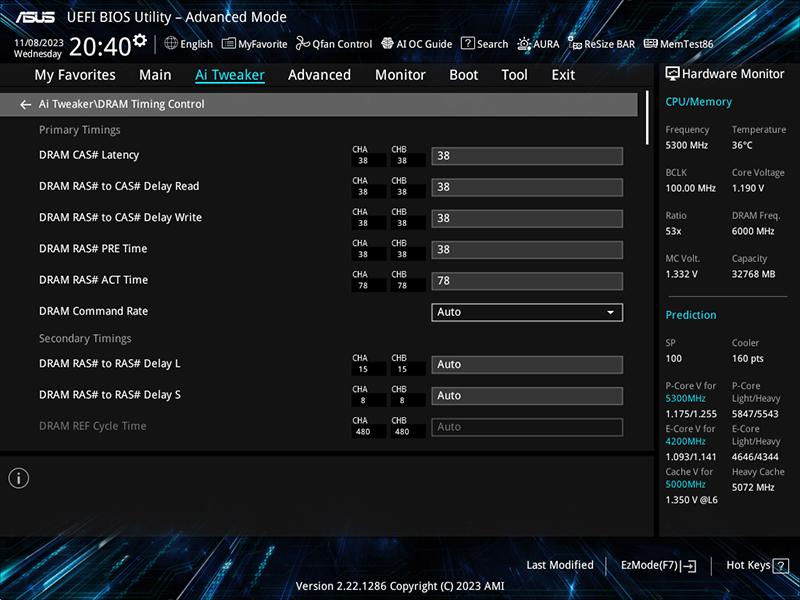Click the Core Voltage value 1.190 V

[748, 188]
